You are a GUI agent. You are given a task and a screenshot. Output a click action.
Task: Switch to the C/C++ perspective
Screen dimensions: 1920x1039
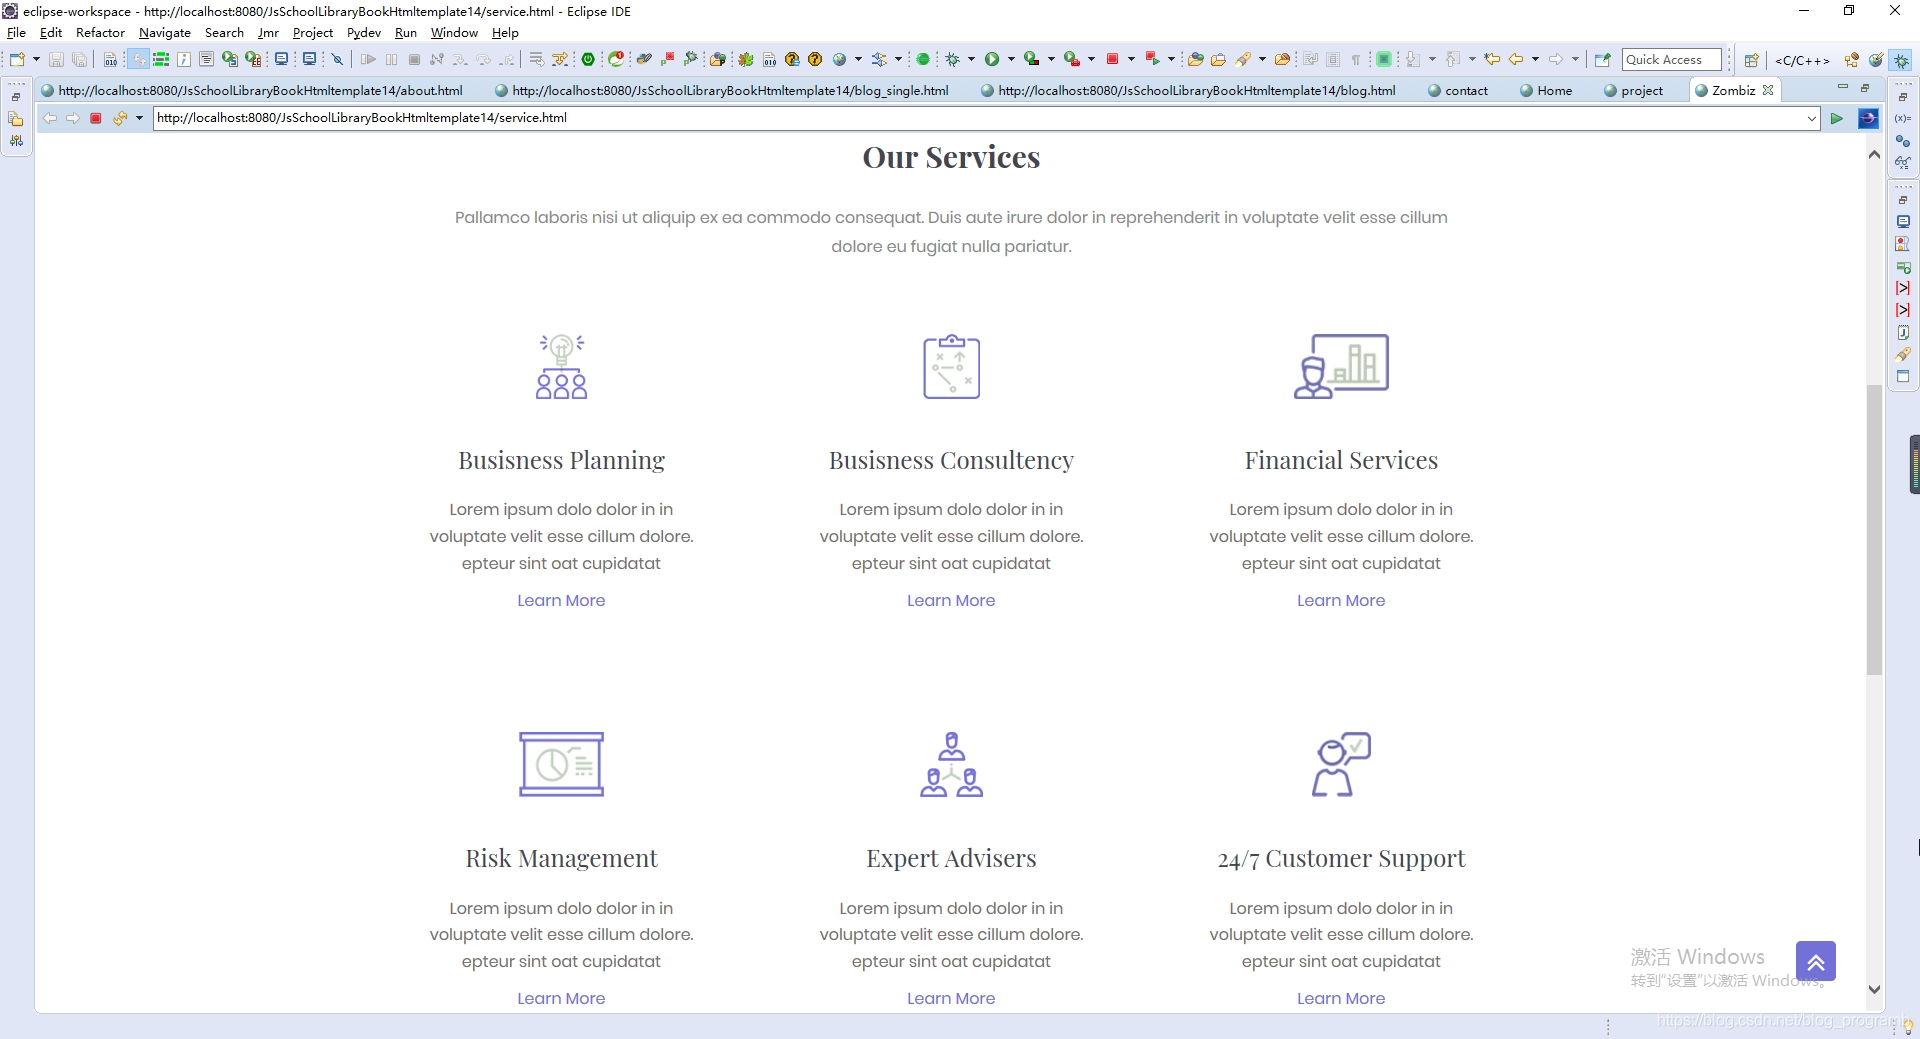point(1802,60)
